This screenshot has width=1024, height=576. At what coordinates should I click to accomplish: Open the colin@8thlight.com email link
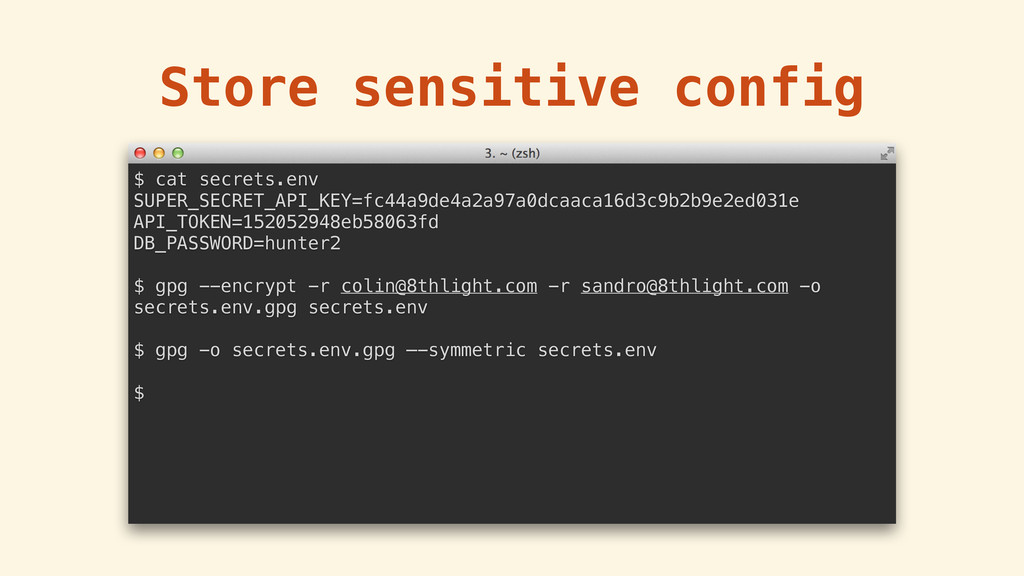[x=439, y=286]
